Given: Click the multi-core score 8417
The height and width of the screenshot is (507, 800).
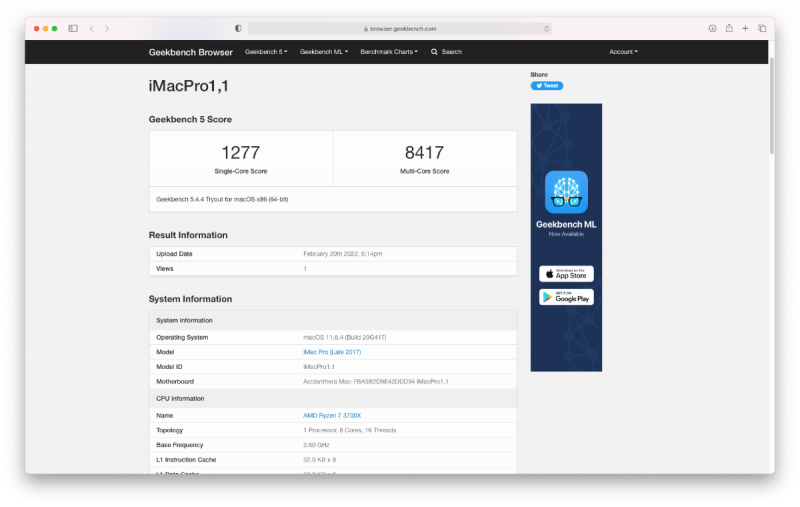Looking at the screenshot, I should [424, 153].
